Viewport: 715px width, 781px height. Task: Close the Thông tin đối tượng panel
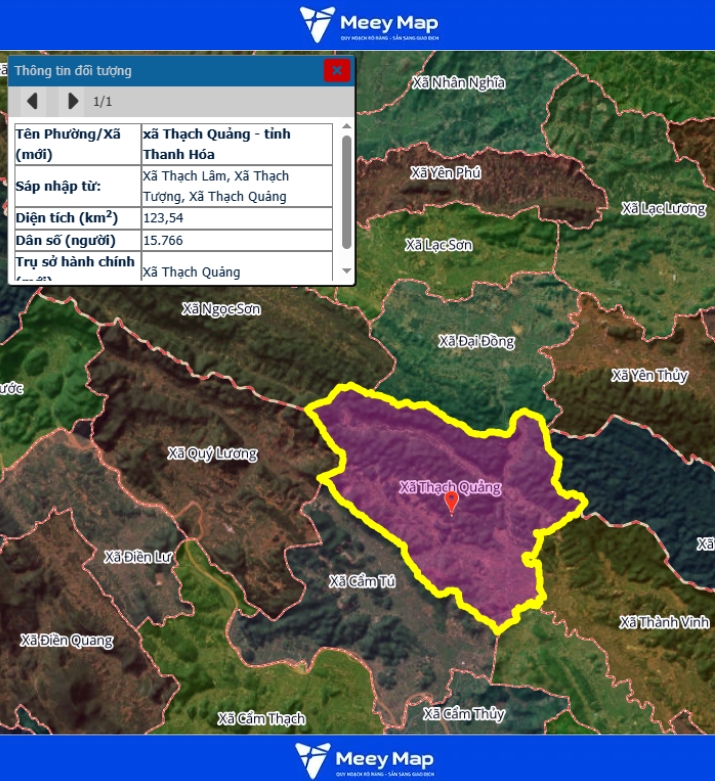(336, 70)
